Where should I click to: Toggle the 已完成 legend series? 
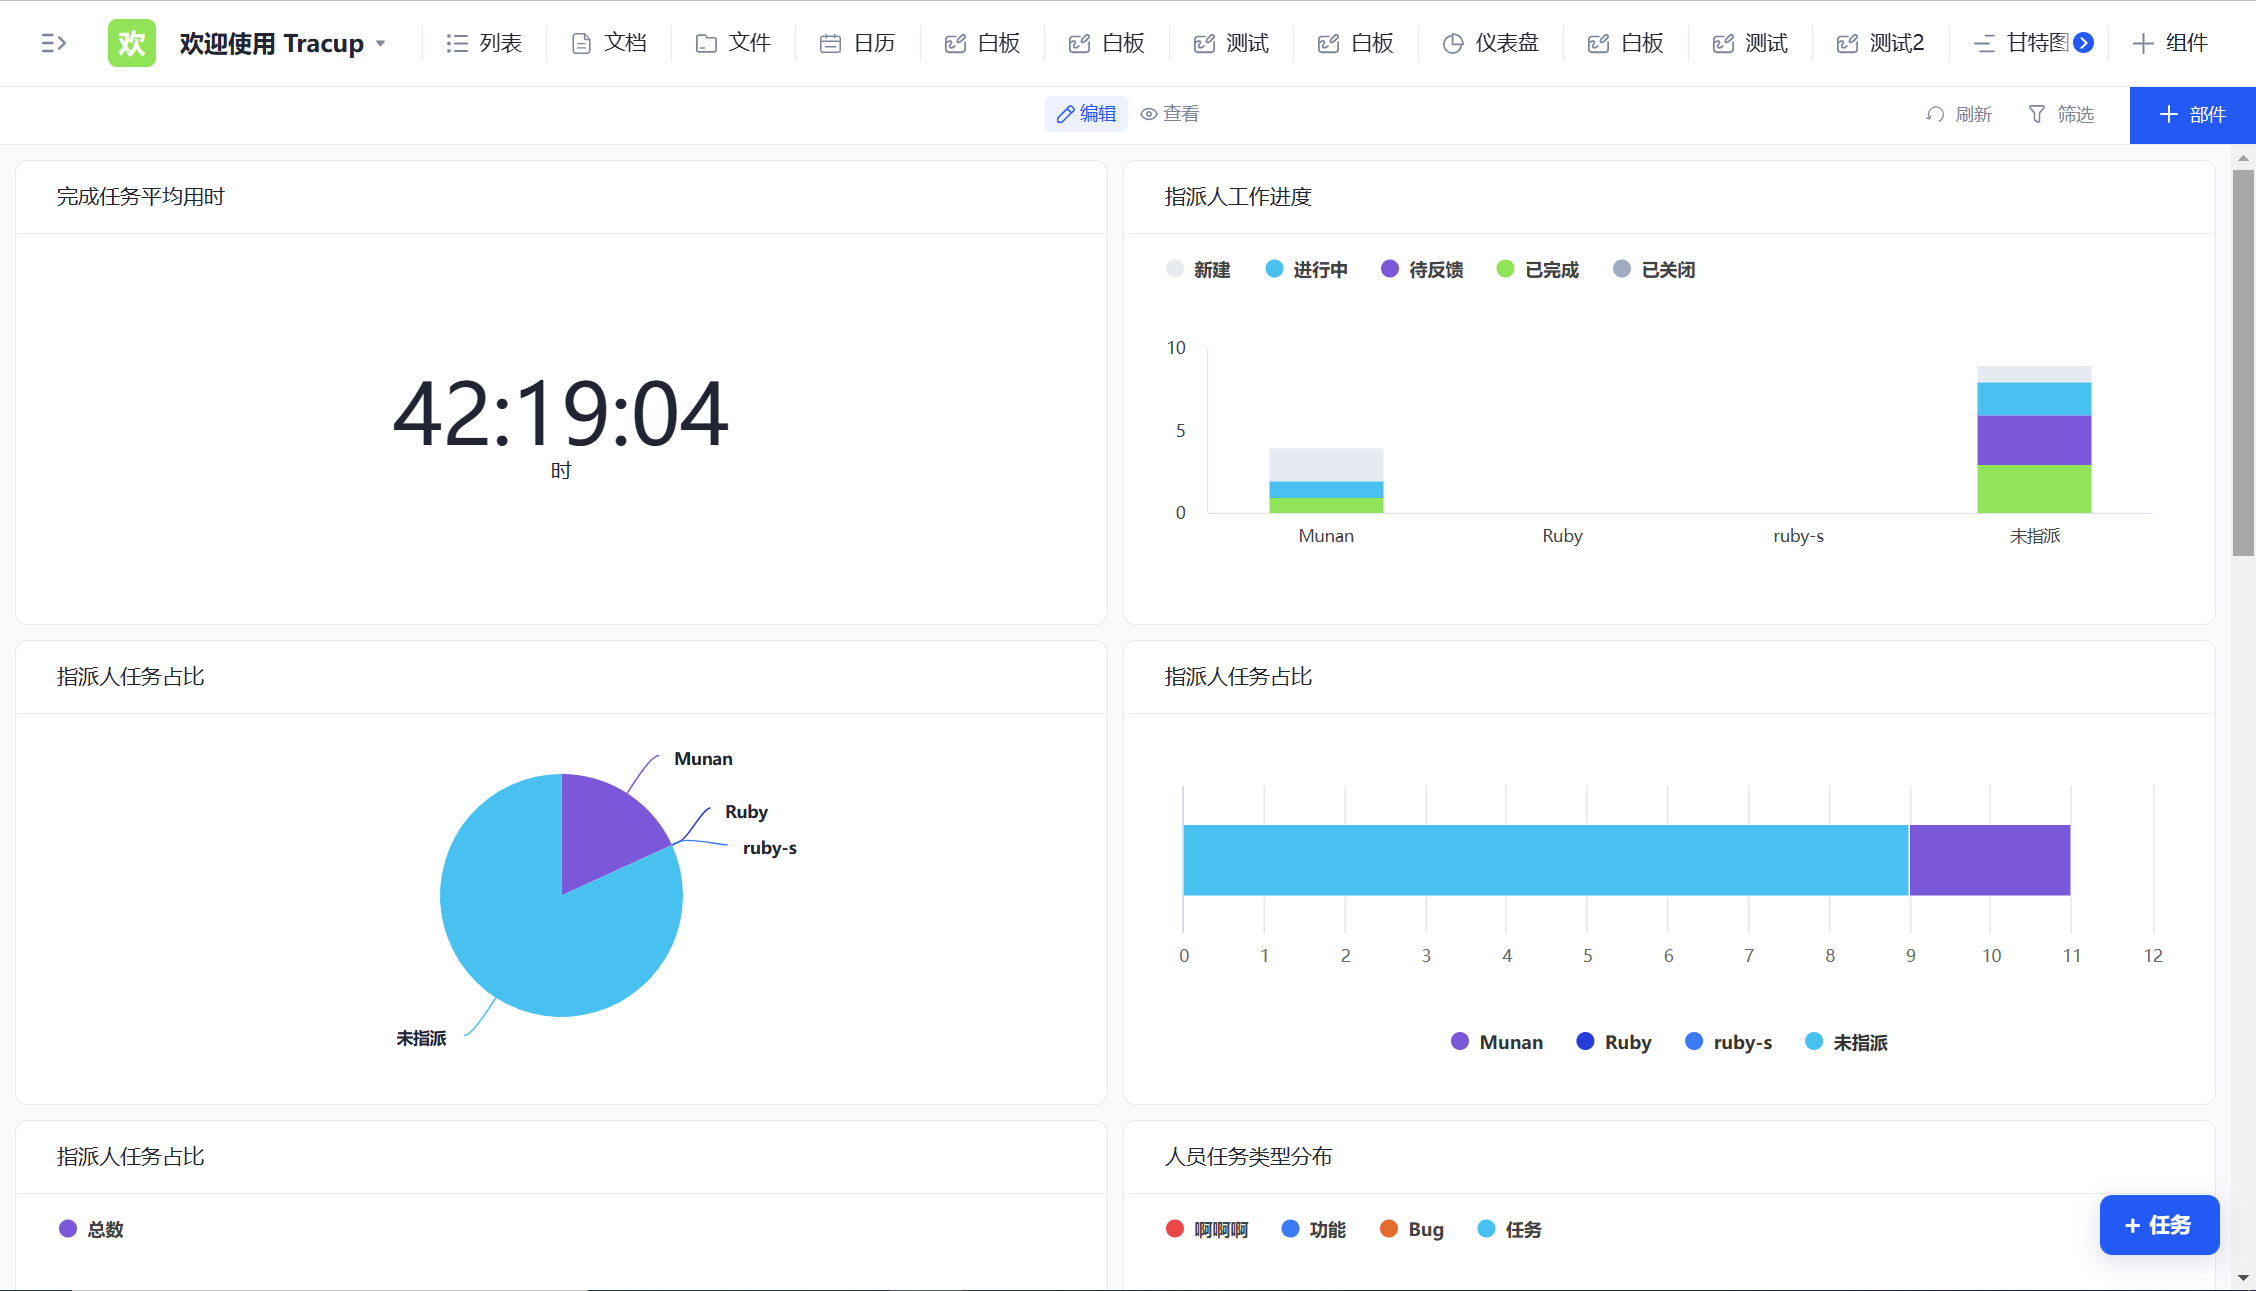tap(1538, 269)
